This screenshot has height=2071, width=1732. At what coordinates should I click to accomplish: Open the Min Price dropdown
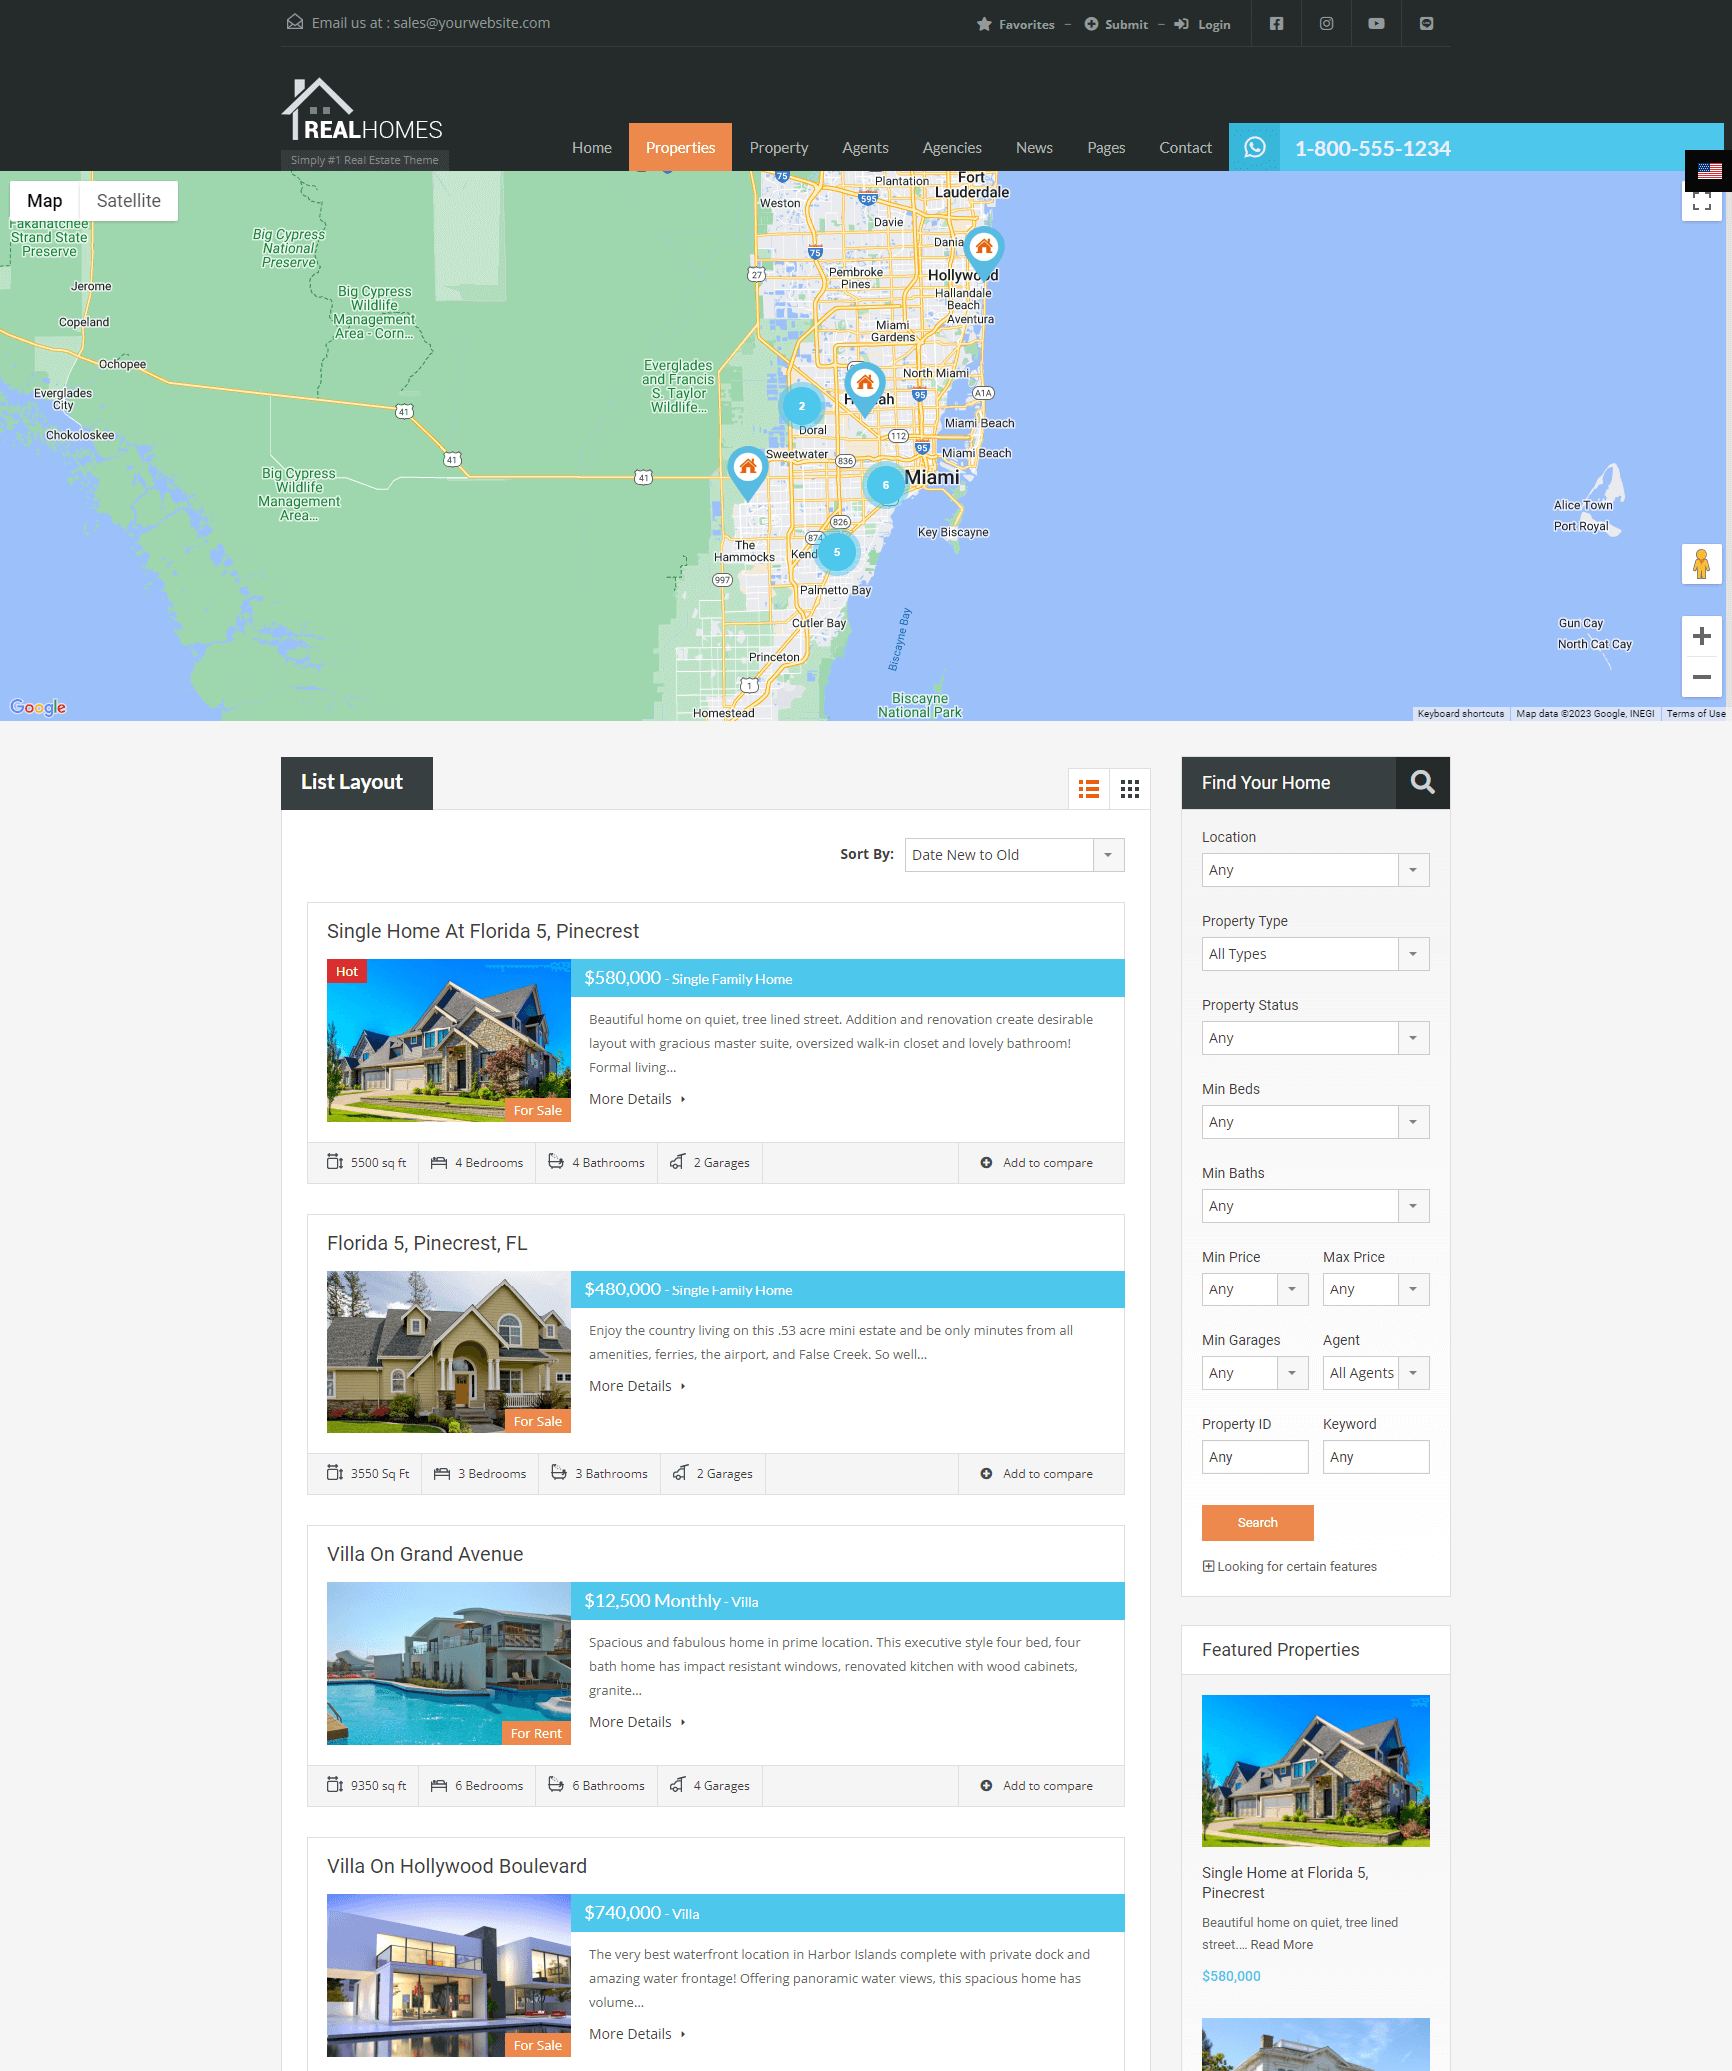(x=1255, y=1289)
